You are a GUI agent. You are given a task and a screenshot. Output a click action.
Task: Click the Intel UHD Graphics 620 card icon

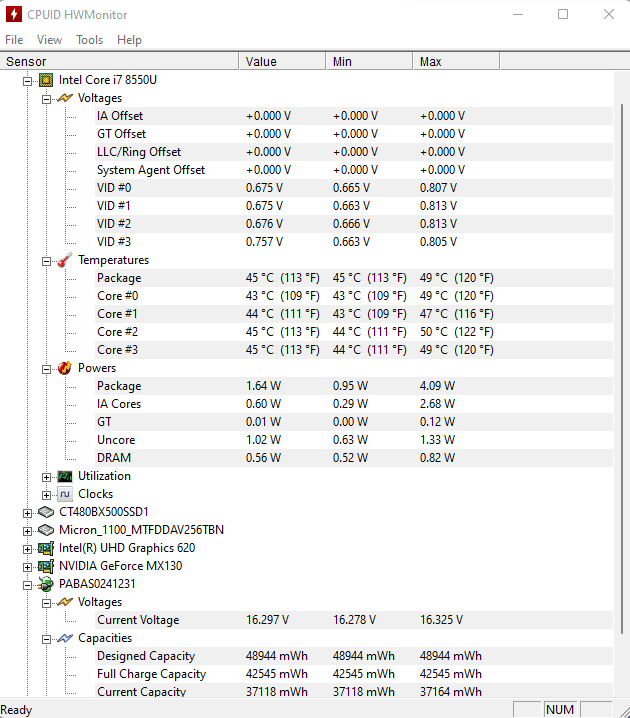pyautogui.click(x=46, y=548)
